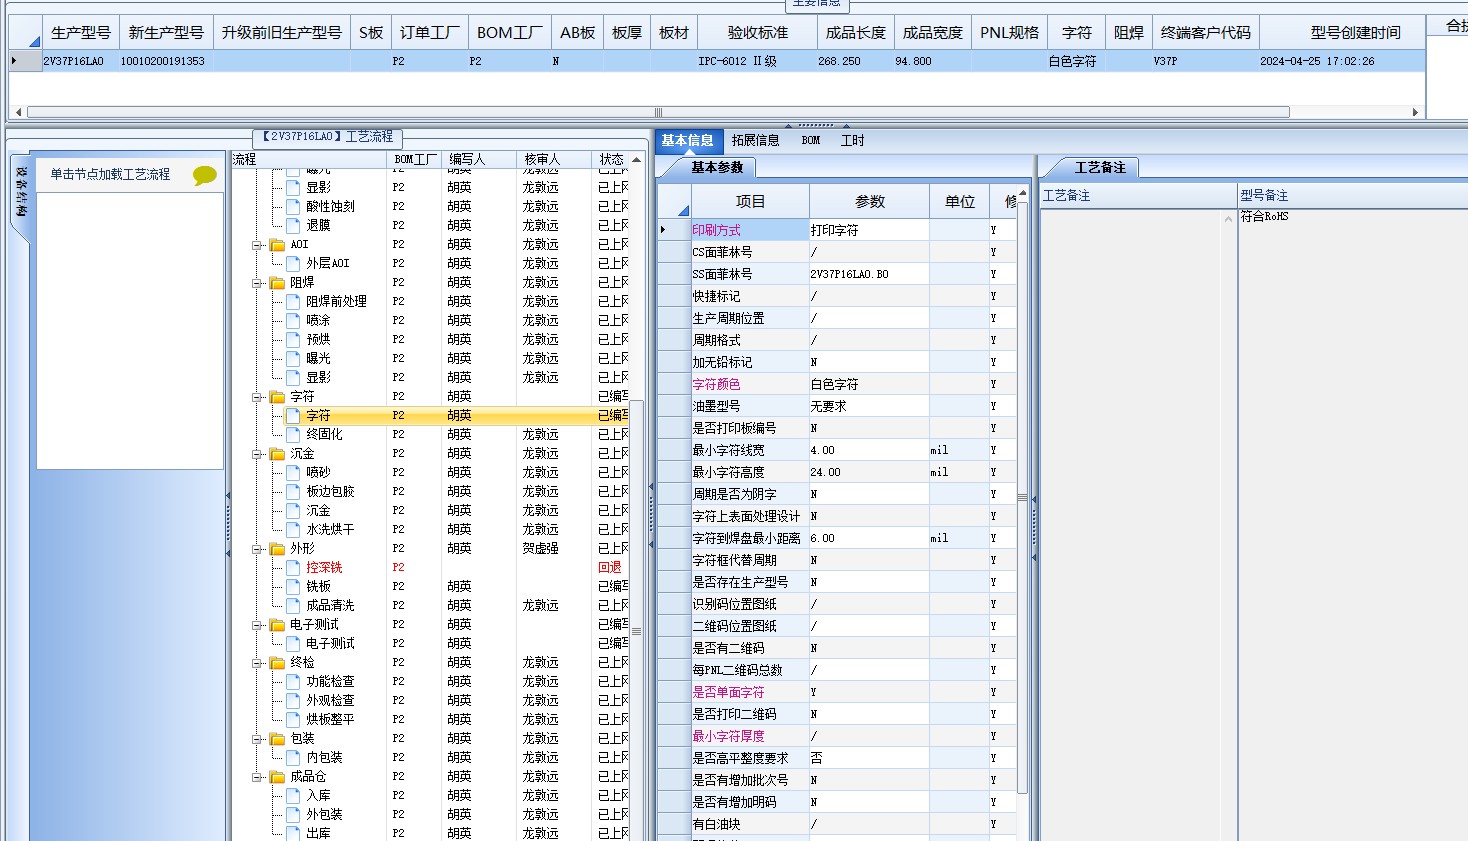
Task: Click the document icon beside 成品清洗
Action: [293, 606]
